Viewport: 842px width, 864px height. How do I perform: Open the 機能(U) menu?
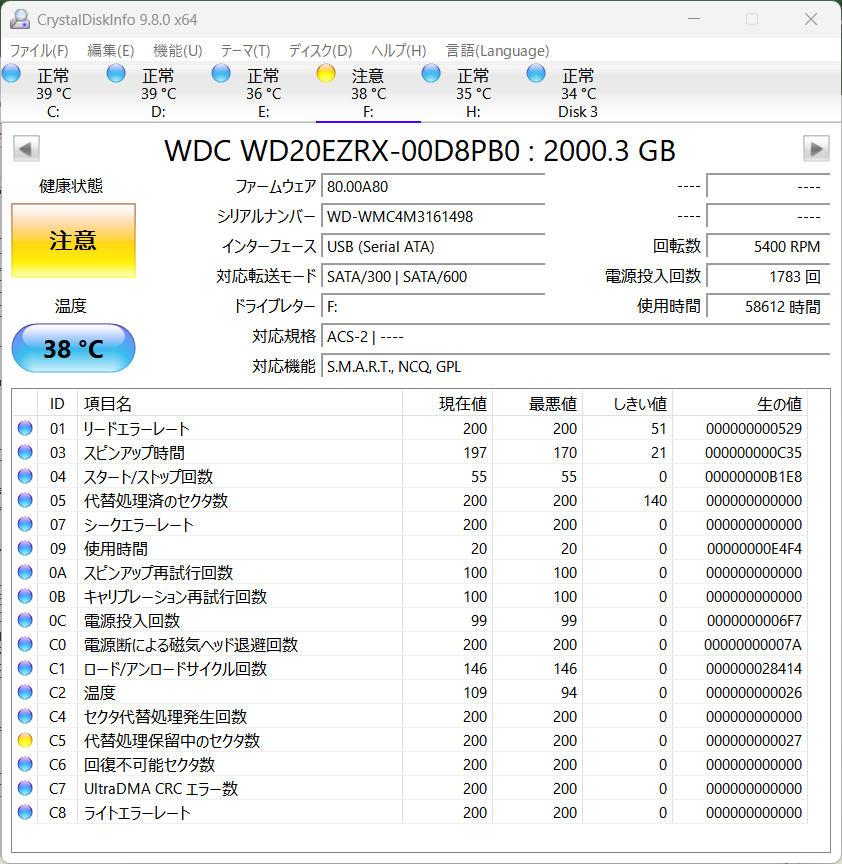tap(177, 50)
